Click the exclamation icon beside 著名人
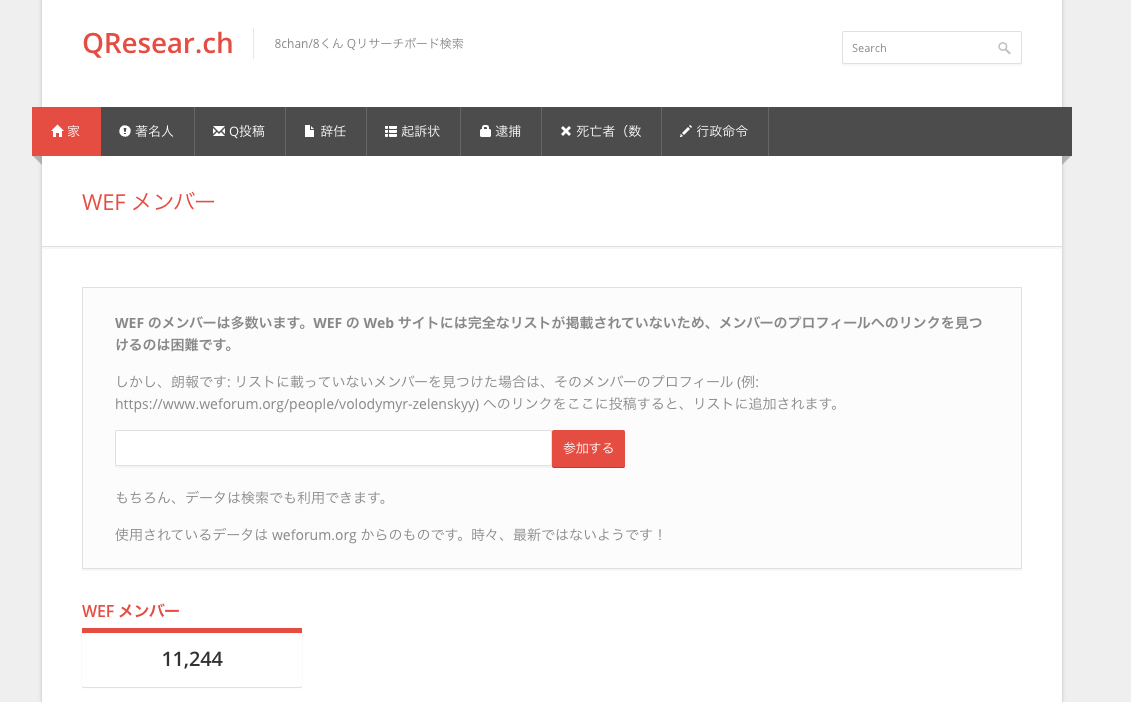The width and height of the screenshot is (1131, 702). pos(125,131)
